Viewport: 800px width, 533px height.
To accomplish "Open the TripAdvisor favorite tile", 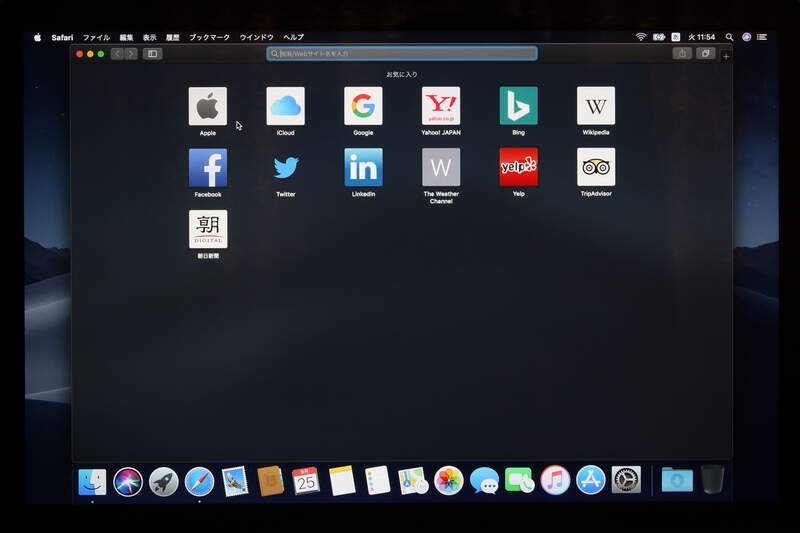I will (596, 167).
